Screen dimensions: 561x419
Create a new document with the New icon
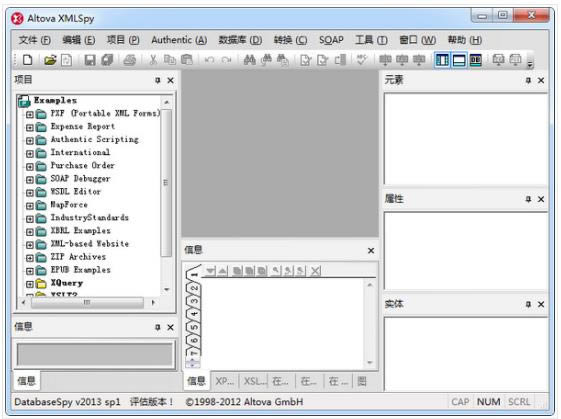(x=28, y=60)
